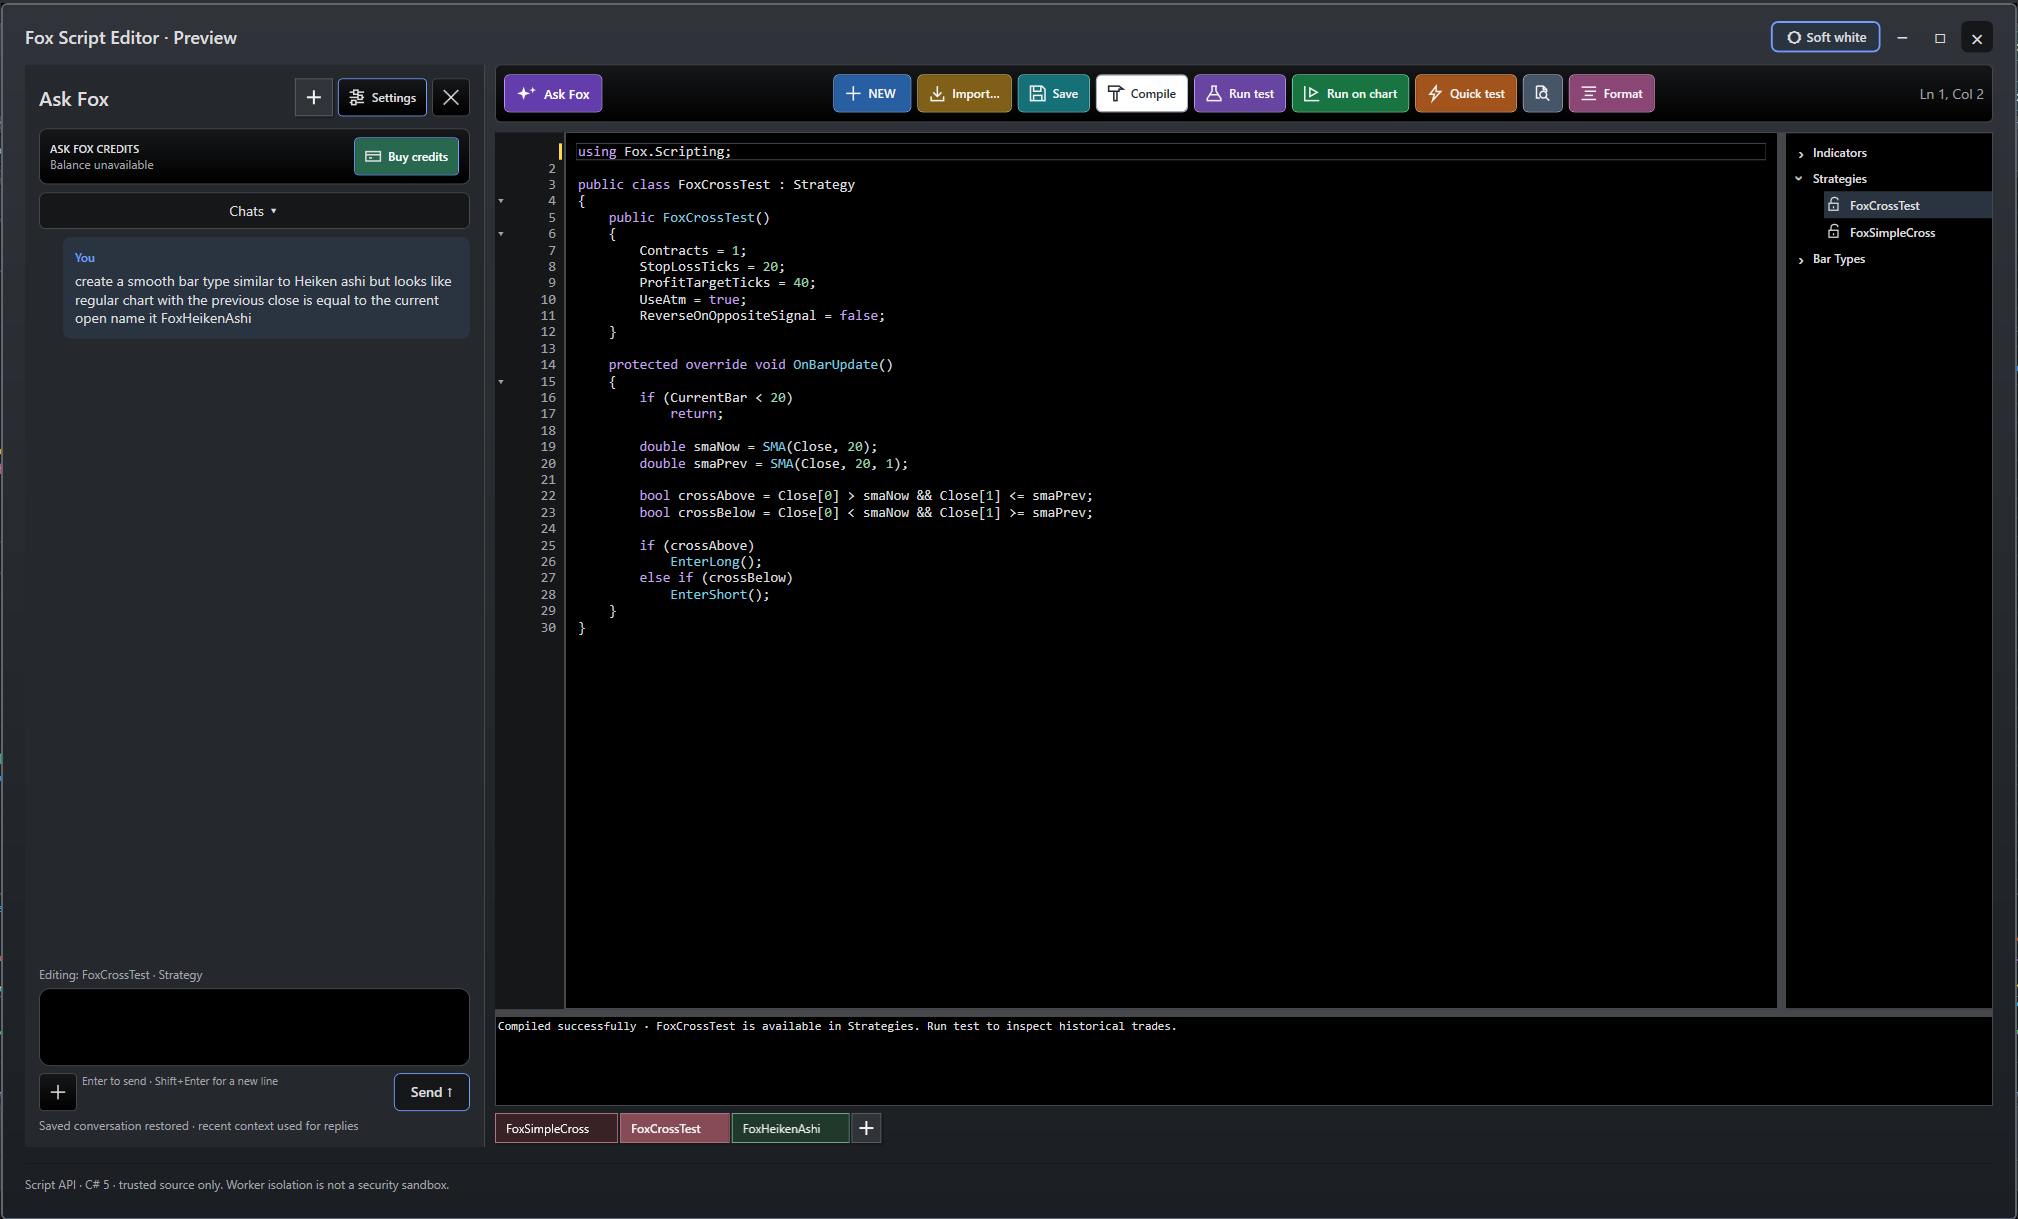Save the current script
Screen dimensions: 2018x1219
point(1053,94)
